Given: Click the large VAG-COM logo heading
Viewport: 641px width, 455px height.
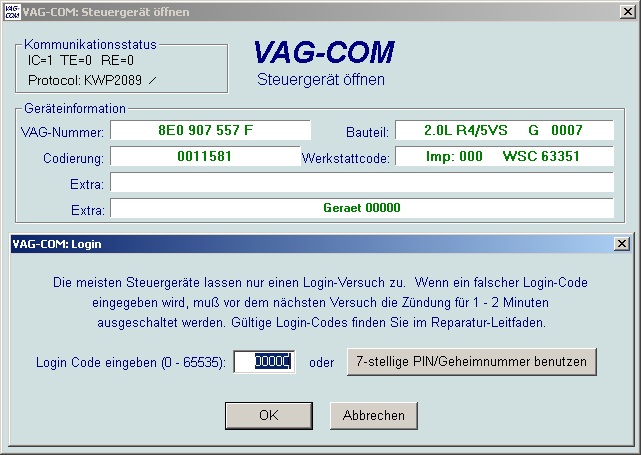Looking at the screenshot, I should (x=323, y=52).
